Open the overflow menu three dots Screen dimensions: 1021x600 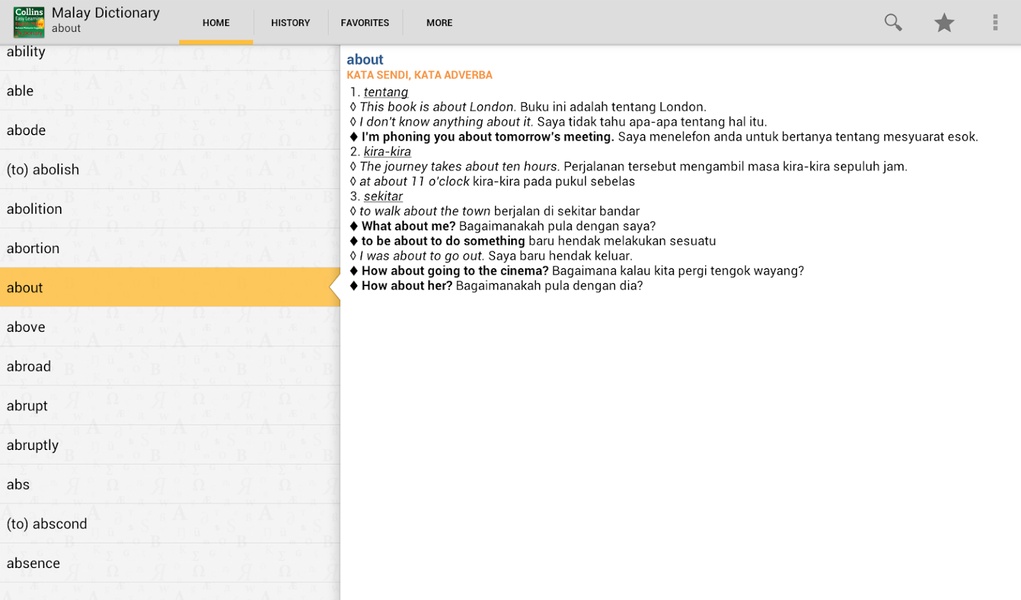(995, 22)
